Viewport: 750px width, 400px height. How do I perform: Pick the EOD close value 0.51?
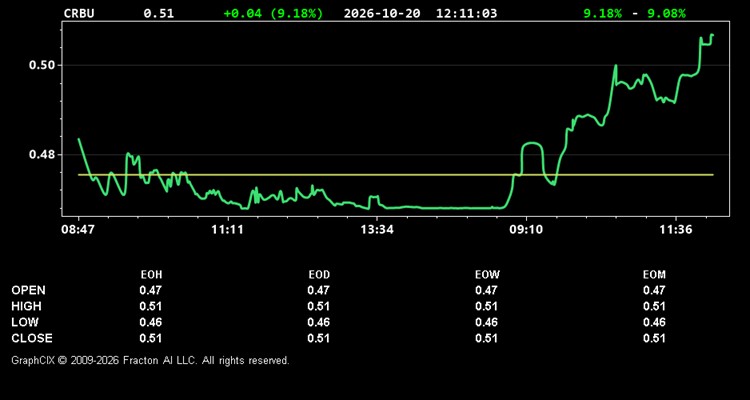319,338
